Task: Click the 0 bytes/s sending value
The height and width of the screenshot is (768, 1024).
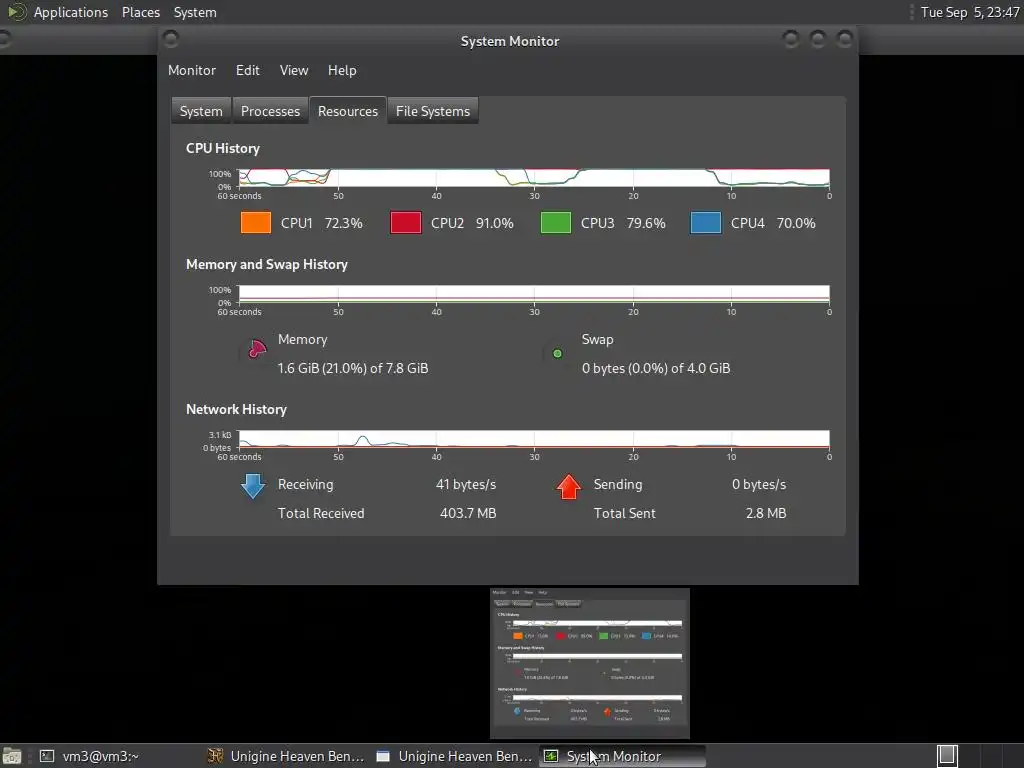Action: click(x=758, y=485)
